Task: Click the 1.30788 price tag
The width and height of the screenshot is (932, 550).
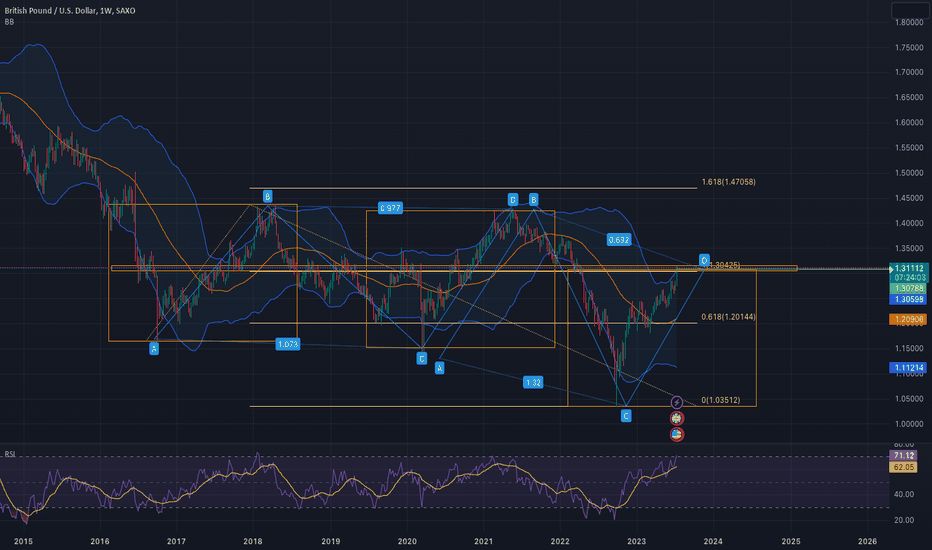Action: 908,288
